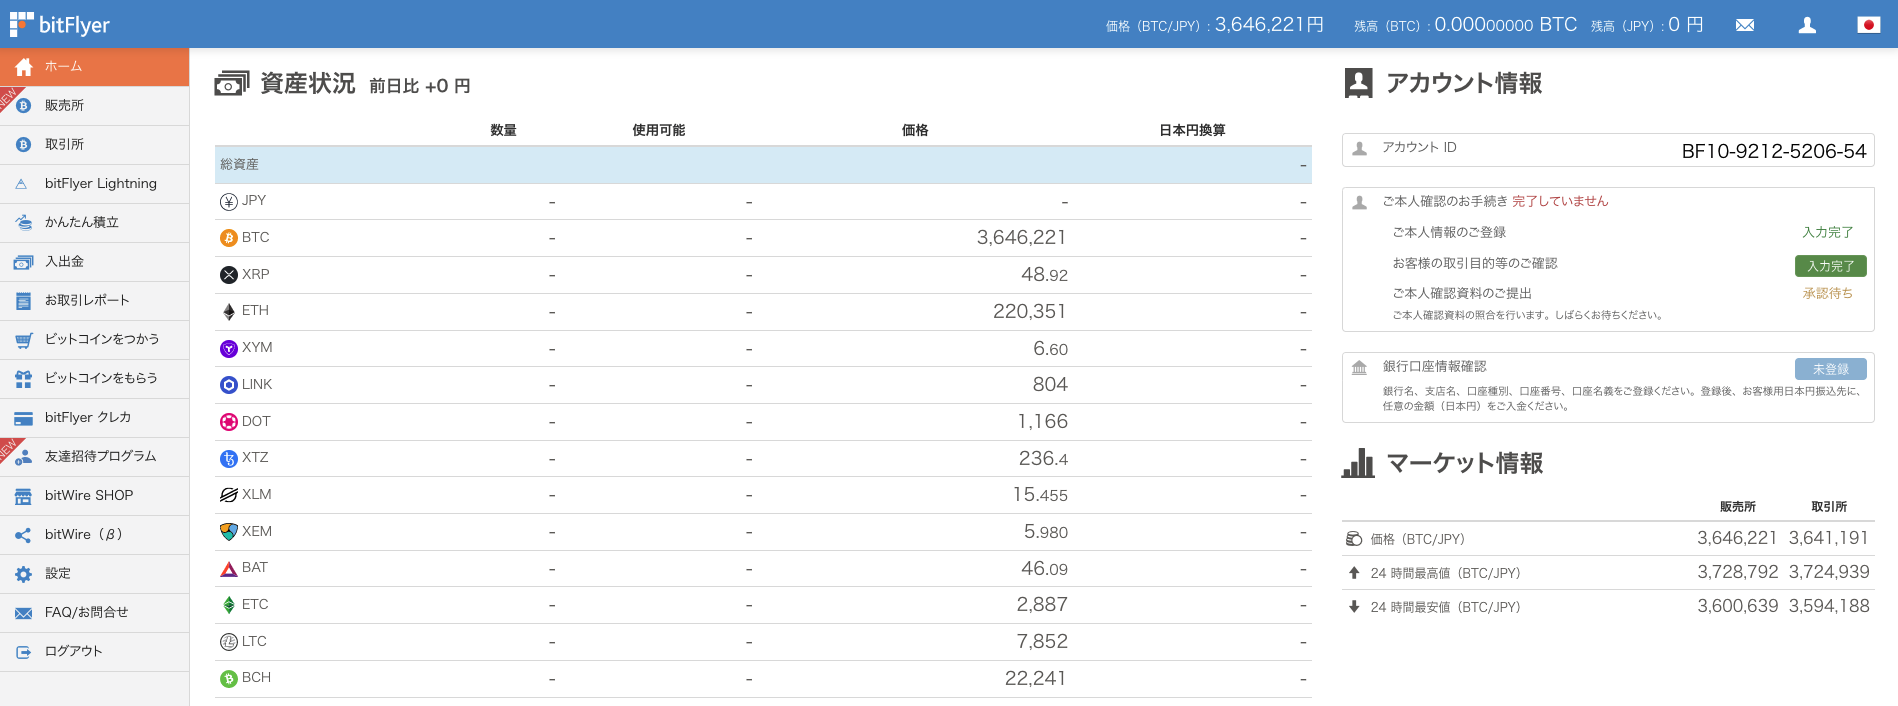
Task: Click the ログアウト exit icon
Action: pyautogui.click(x=24, y=652)
